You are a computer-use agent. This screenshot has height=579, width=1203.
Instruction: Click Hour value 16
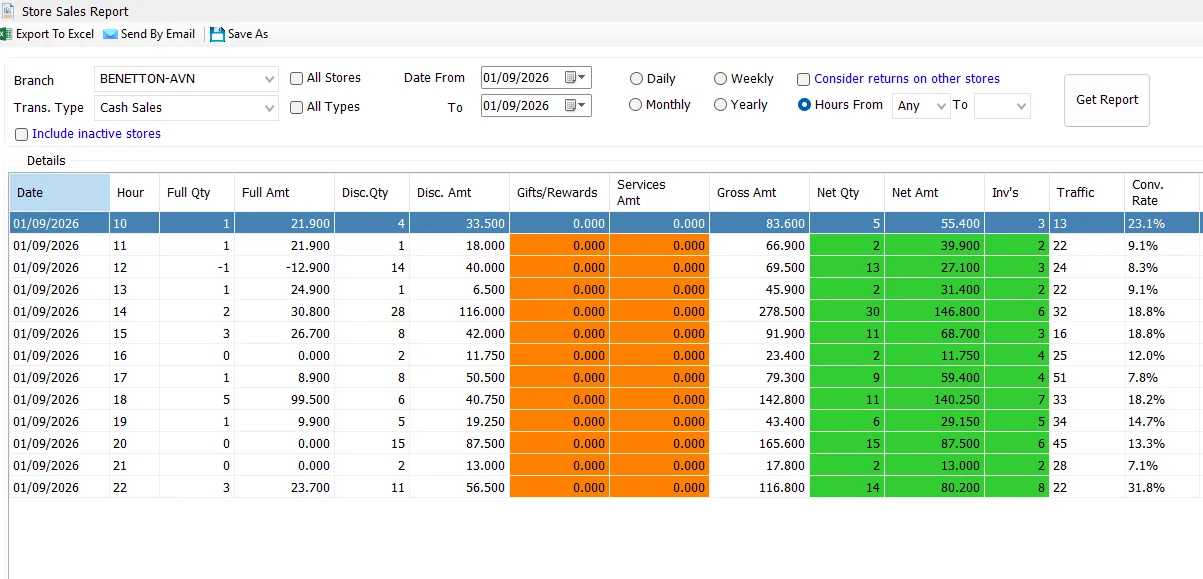(x=120, y=355)
